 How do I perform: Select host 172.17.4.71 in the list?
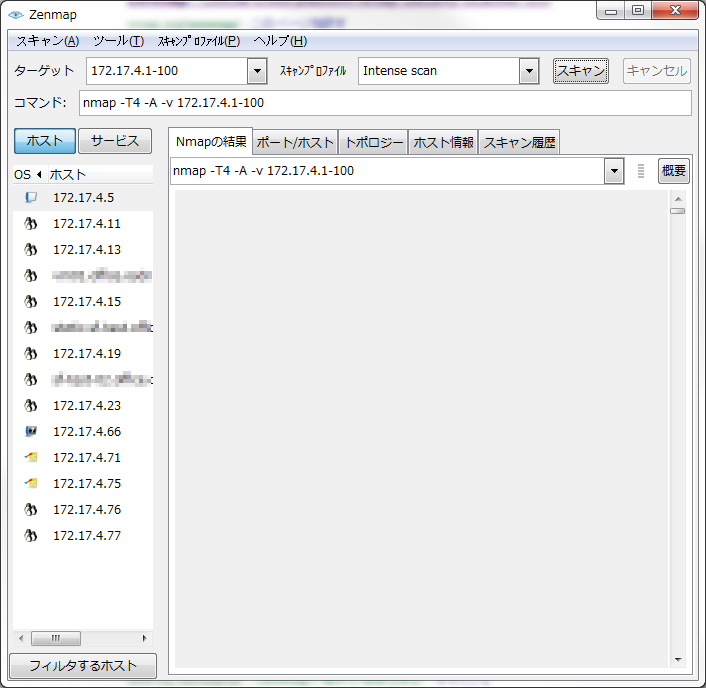(83, 457)
